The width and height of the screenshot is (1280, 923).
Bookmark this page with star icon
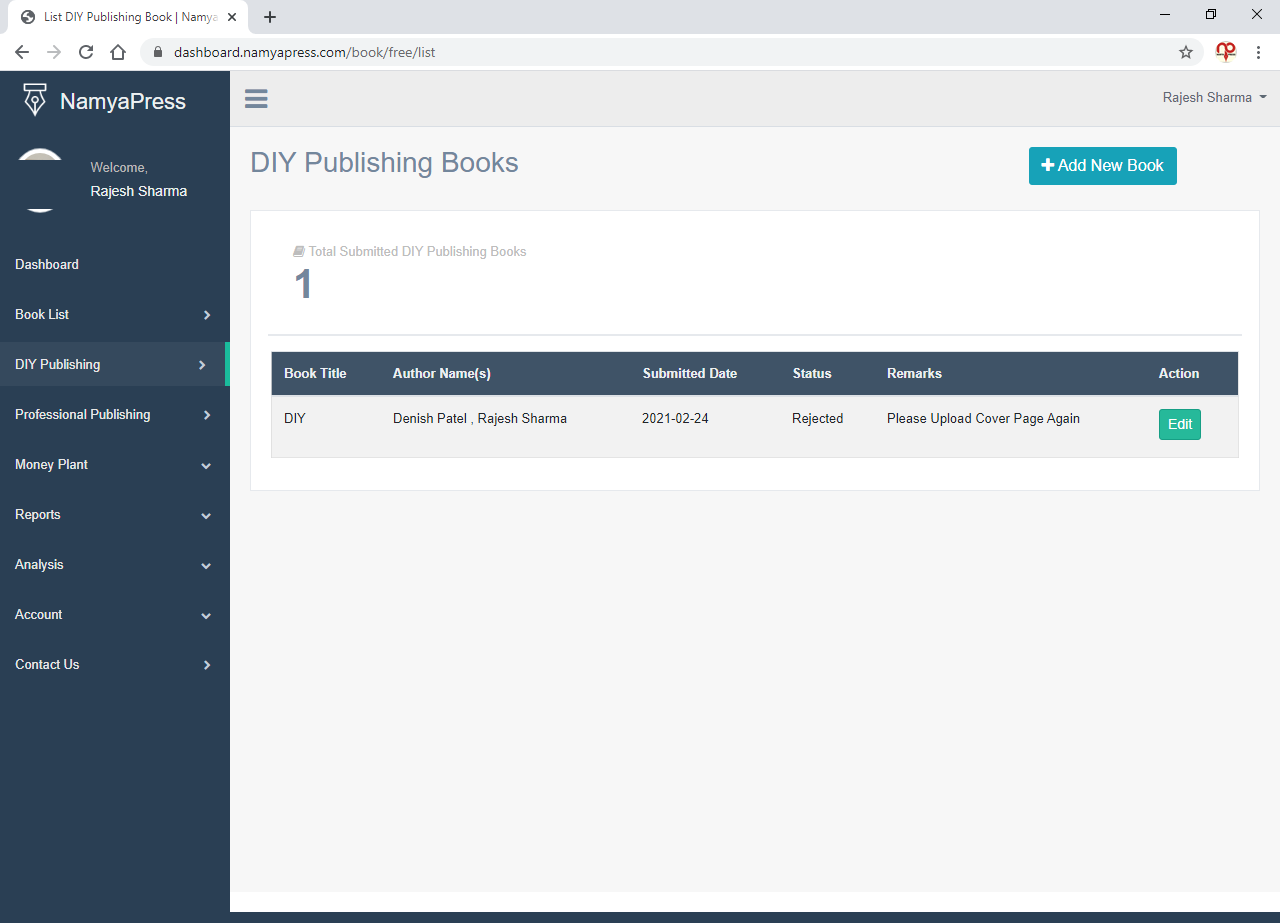(1186, 52)
